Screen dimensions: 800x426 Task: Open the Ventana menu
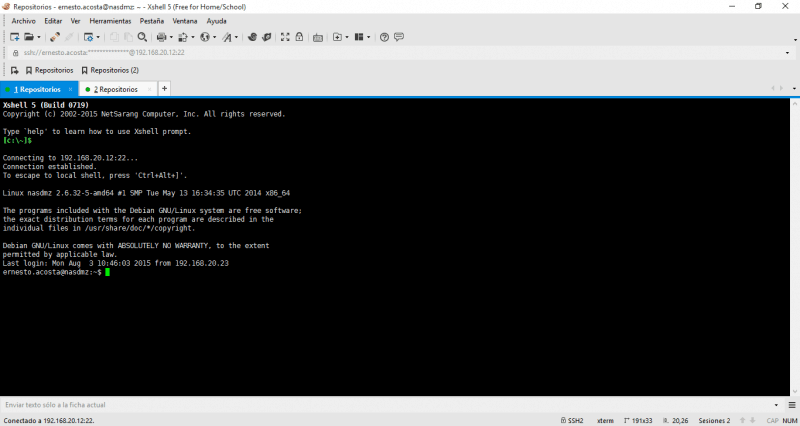tap(185, 21)
